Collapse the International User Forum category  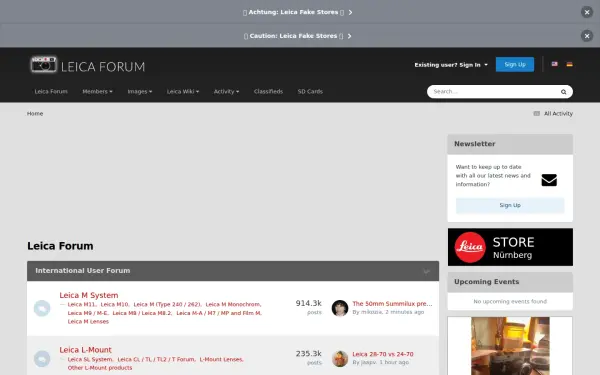pyautogui.click(x=426, y=271)
